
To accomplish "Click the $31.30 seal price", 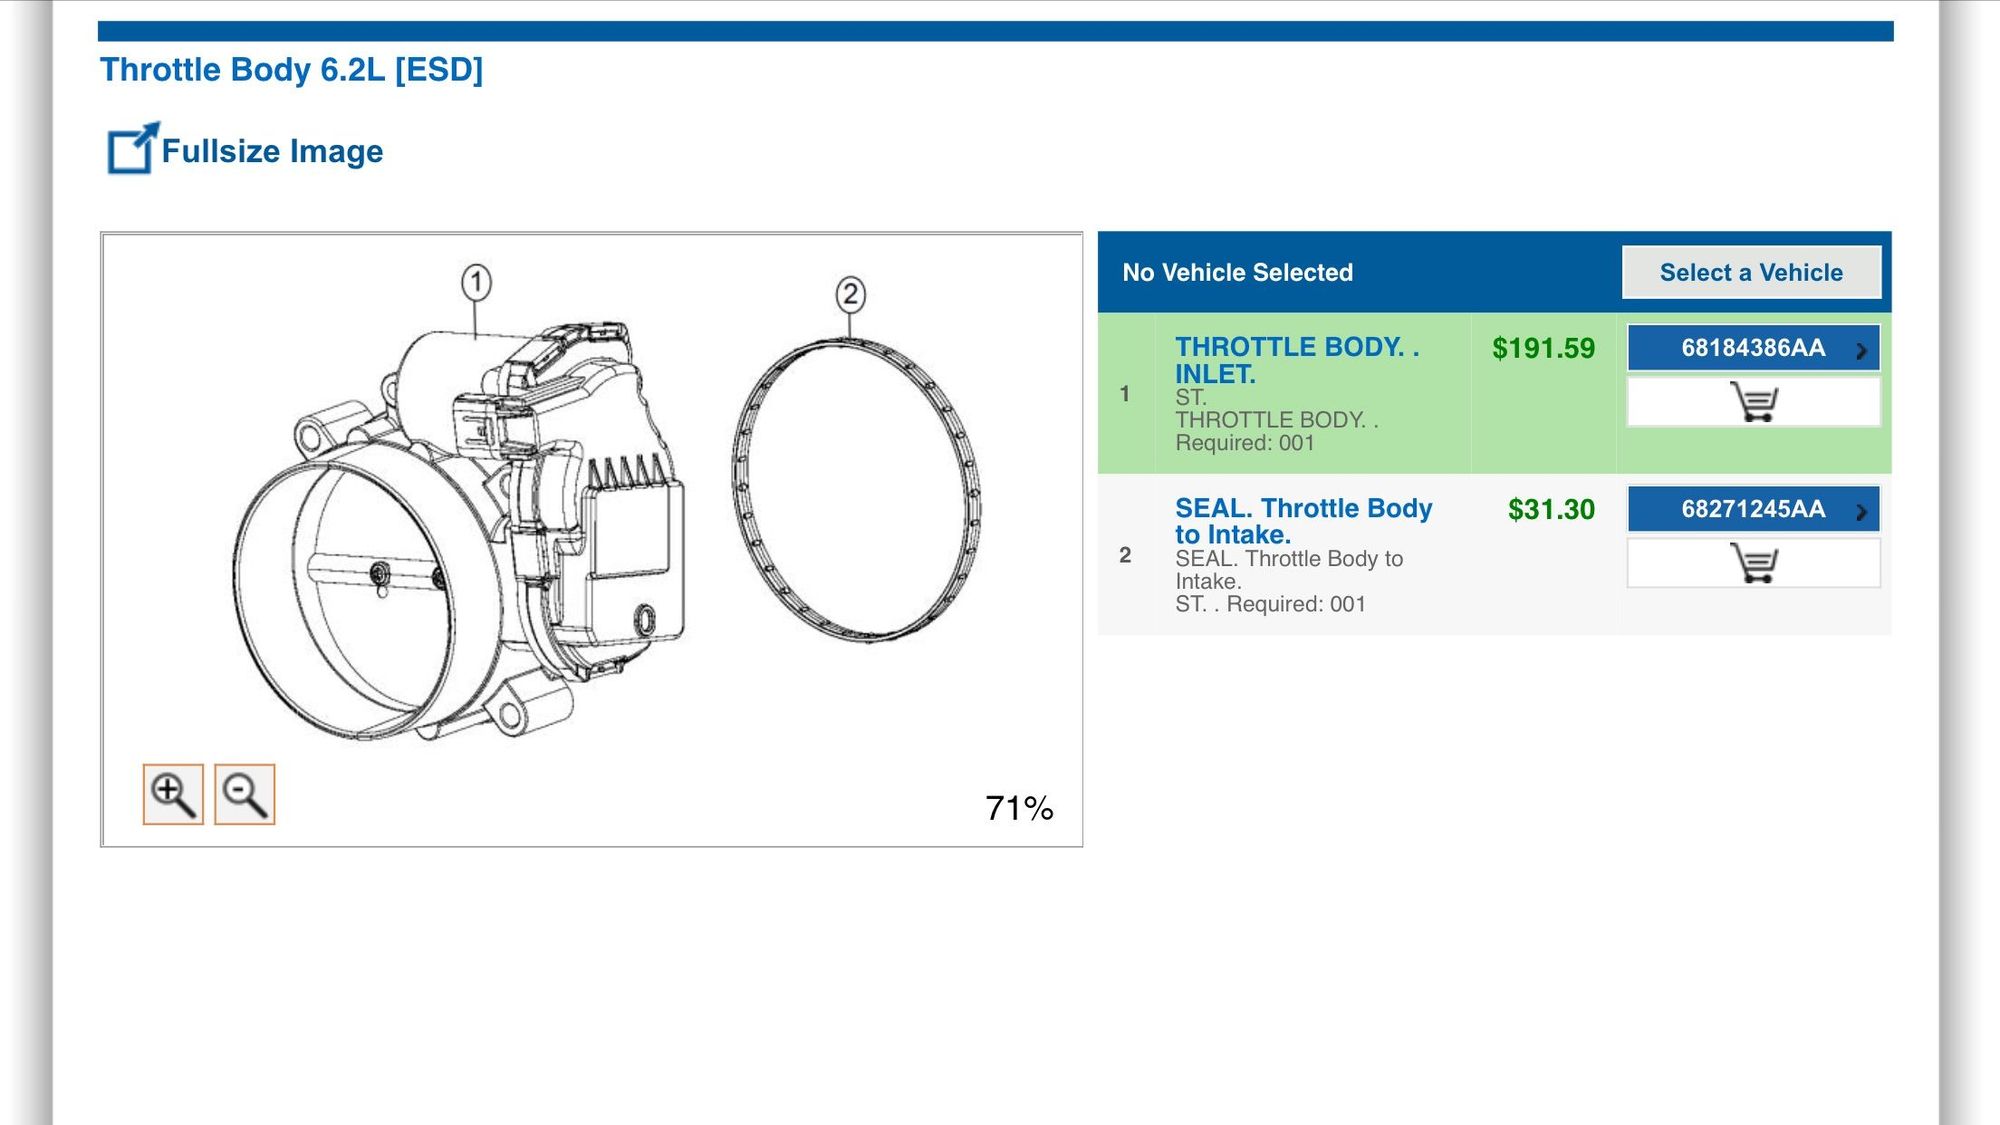I will pyautogui.click(x=1551, y=509).
